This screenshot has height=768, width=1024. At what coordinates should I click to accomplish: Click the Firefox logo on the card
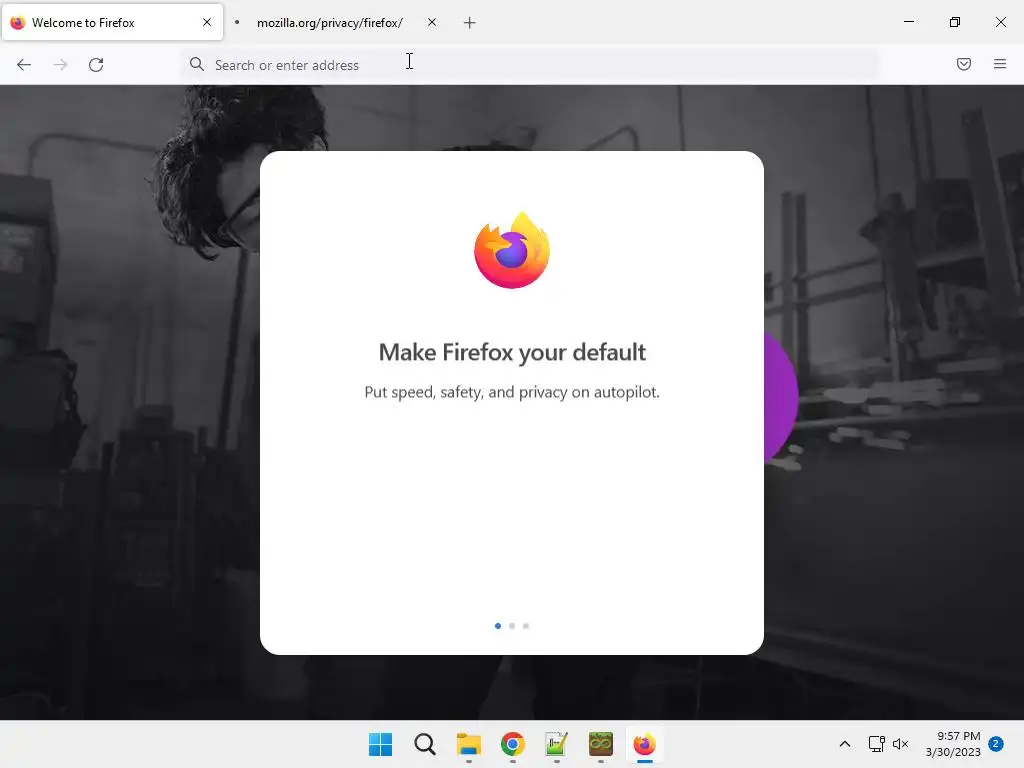512,250
